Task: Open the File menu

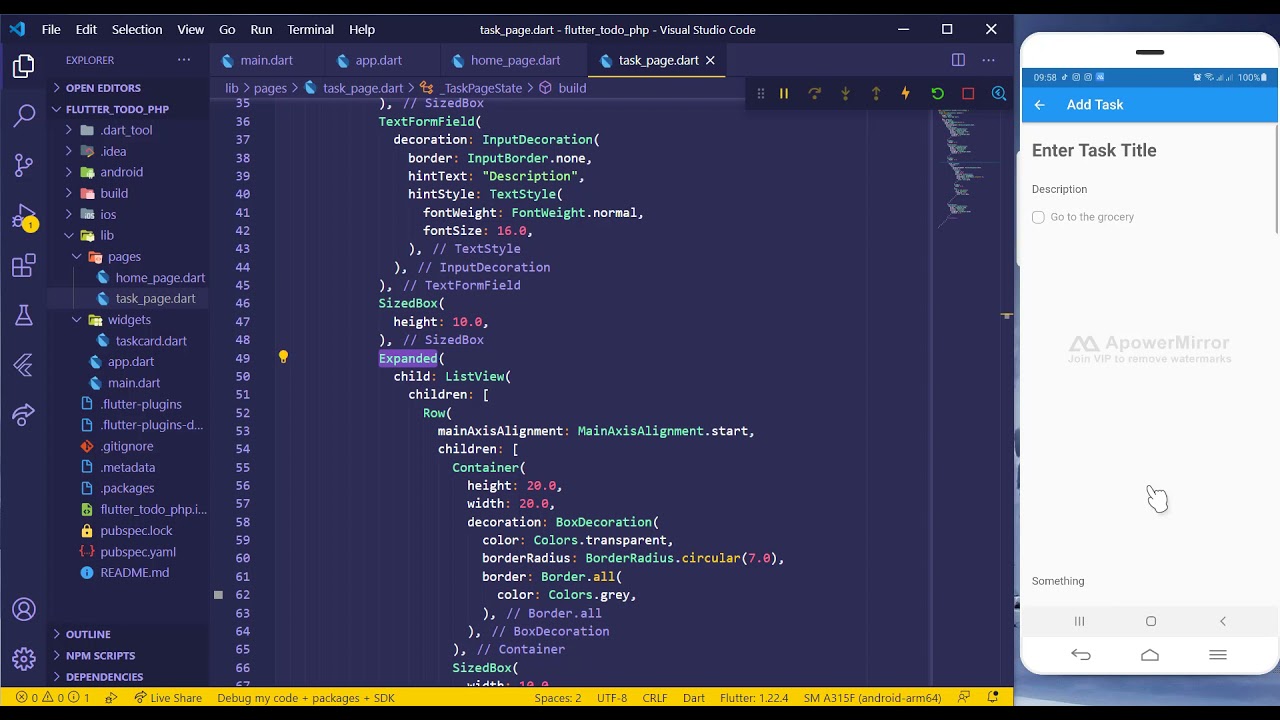Action: coord(51,29)
